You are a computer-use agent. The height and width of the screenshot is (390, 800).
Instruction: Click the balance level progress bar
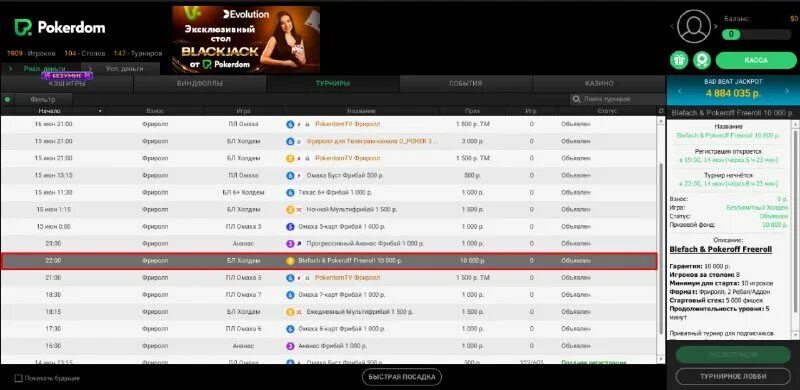click(x=756, y=34)
